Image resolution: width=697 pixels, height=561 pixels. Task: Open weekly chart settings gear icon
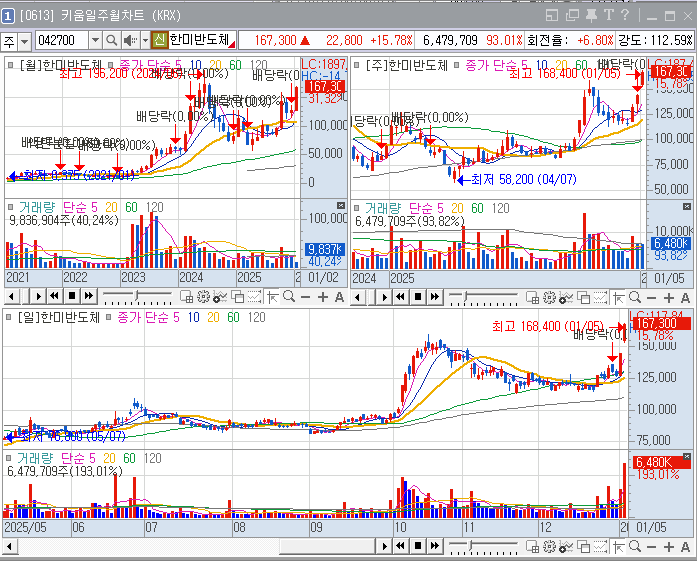pyautogui.click(x=549, y=298)
